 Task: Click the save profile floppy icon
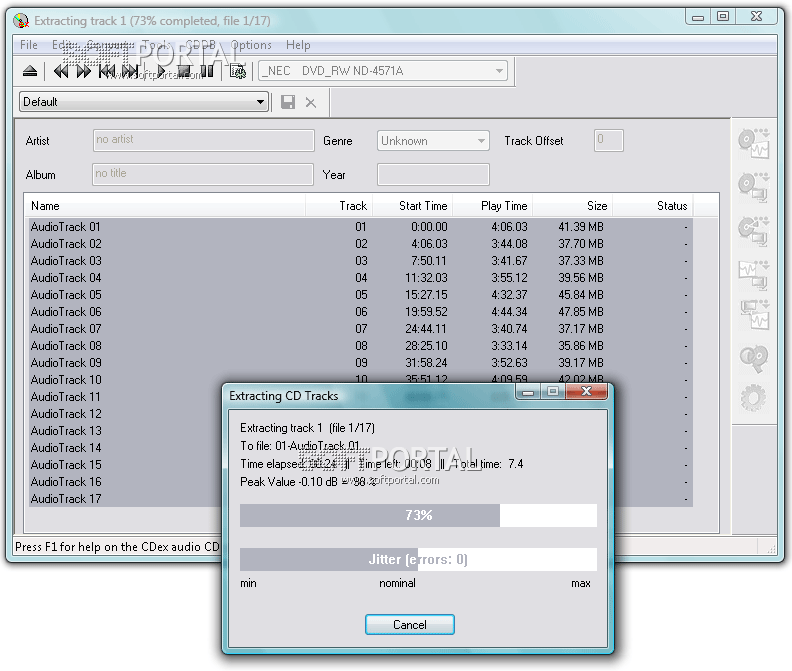[x=288, y=102]
